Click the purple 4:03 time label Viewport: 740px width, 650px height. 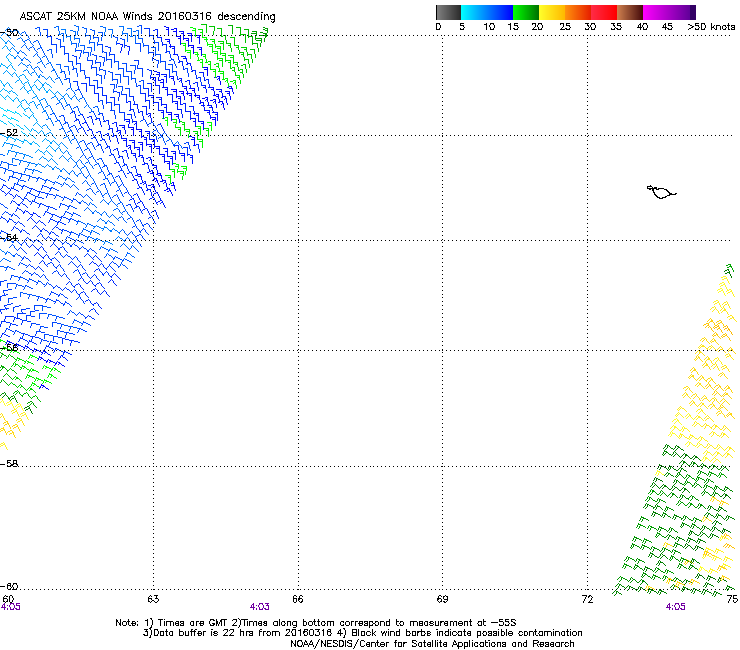pyautogui.click(x=260, y=607)
